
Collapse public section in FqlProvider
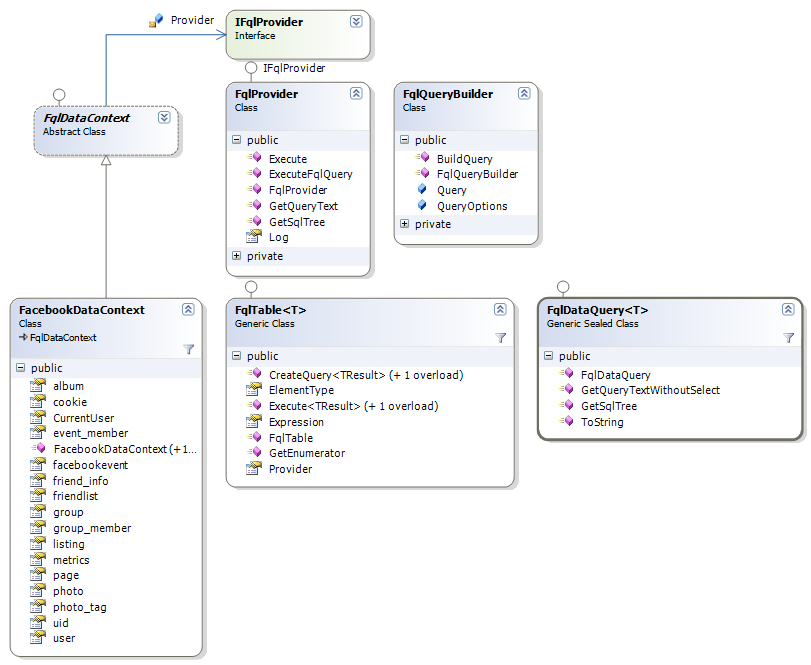[x=236, y=140]
